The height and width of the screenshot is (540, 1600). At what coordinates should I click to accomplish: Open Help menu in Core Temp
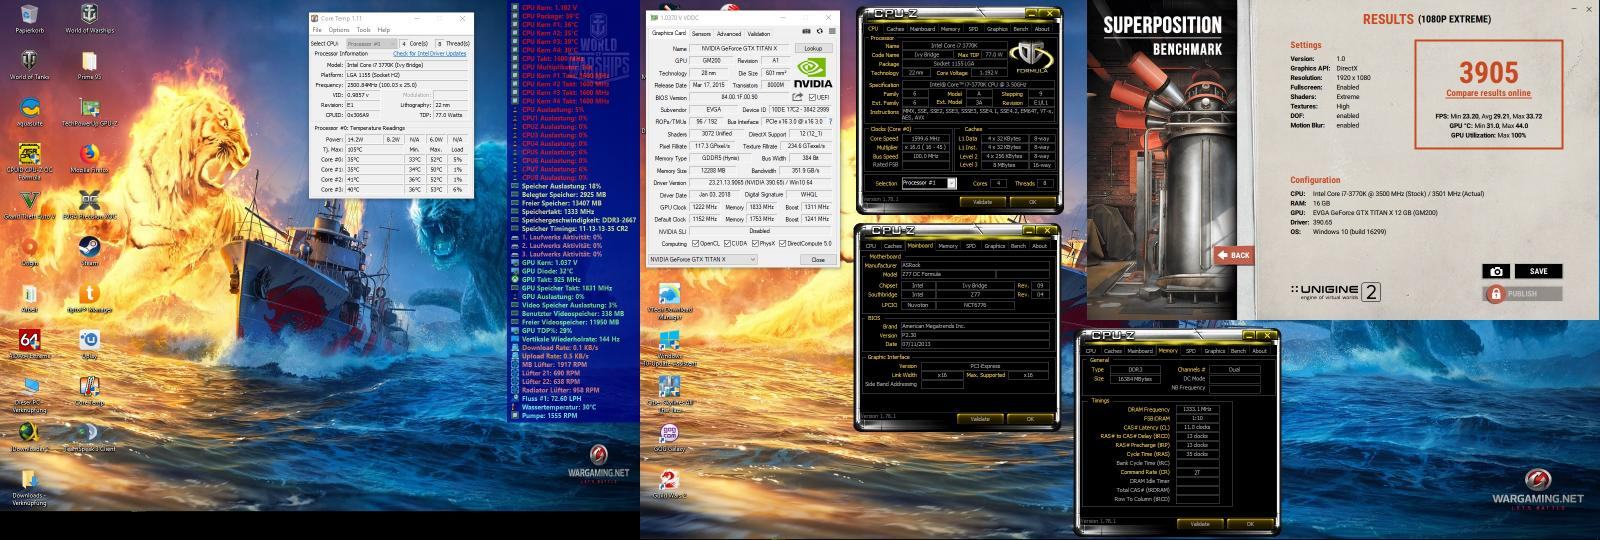pos(384,30)
